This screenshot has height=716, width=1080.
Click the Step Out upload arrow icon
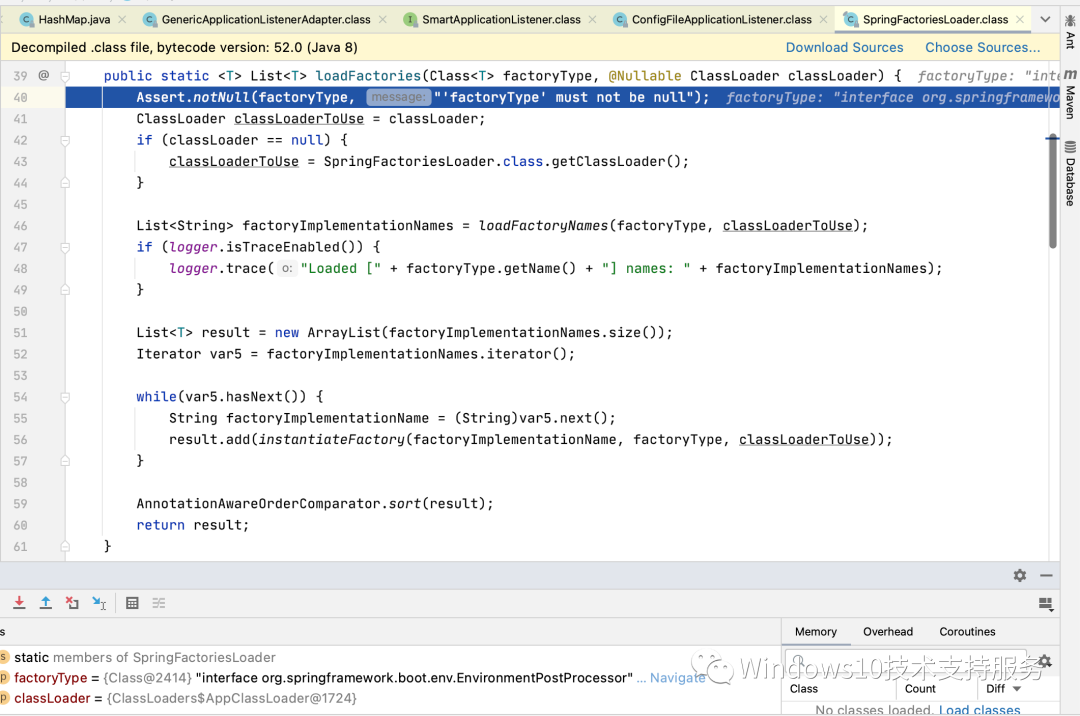click(x=45, y=603)
